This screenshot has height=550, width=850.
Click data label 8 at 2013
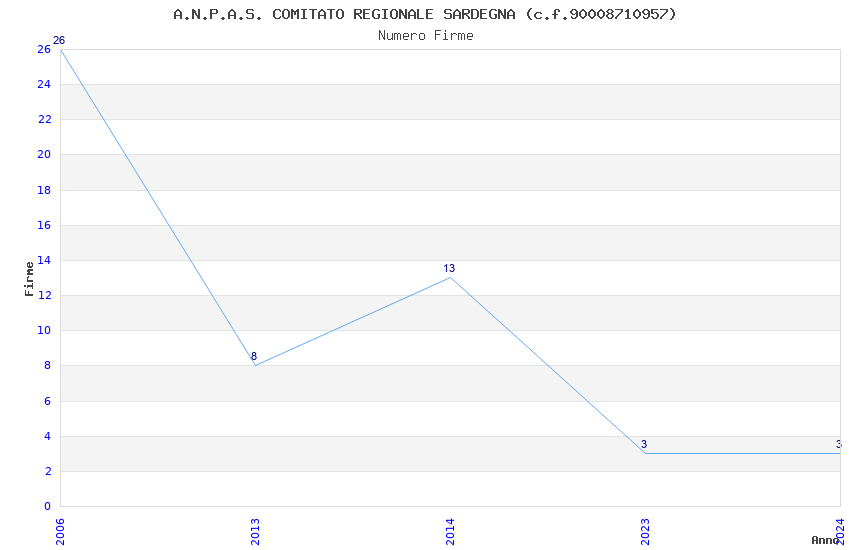coord(254,356)
